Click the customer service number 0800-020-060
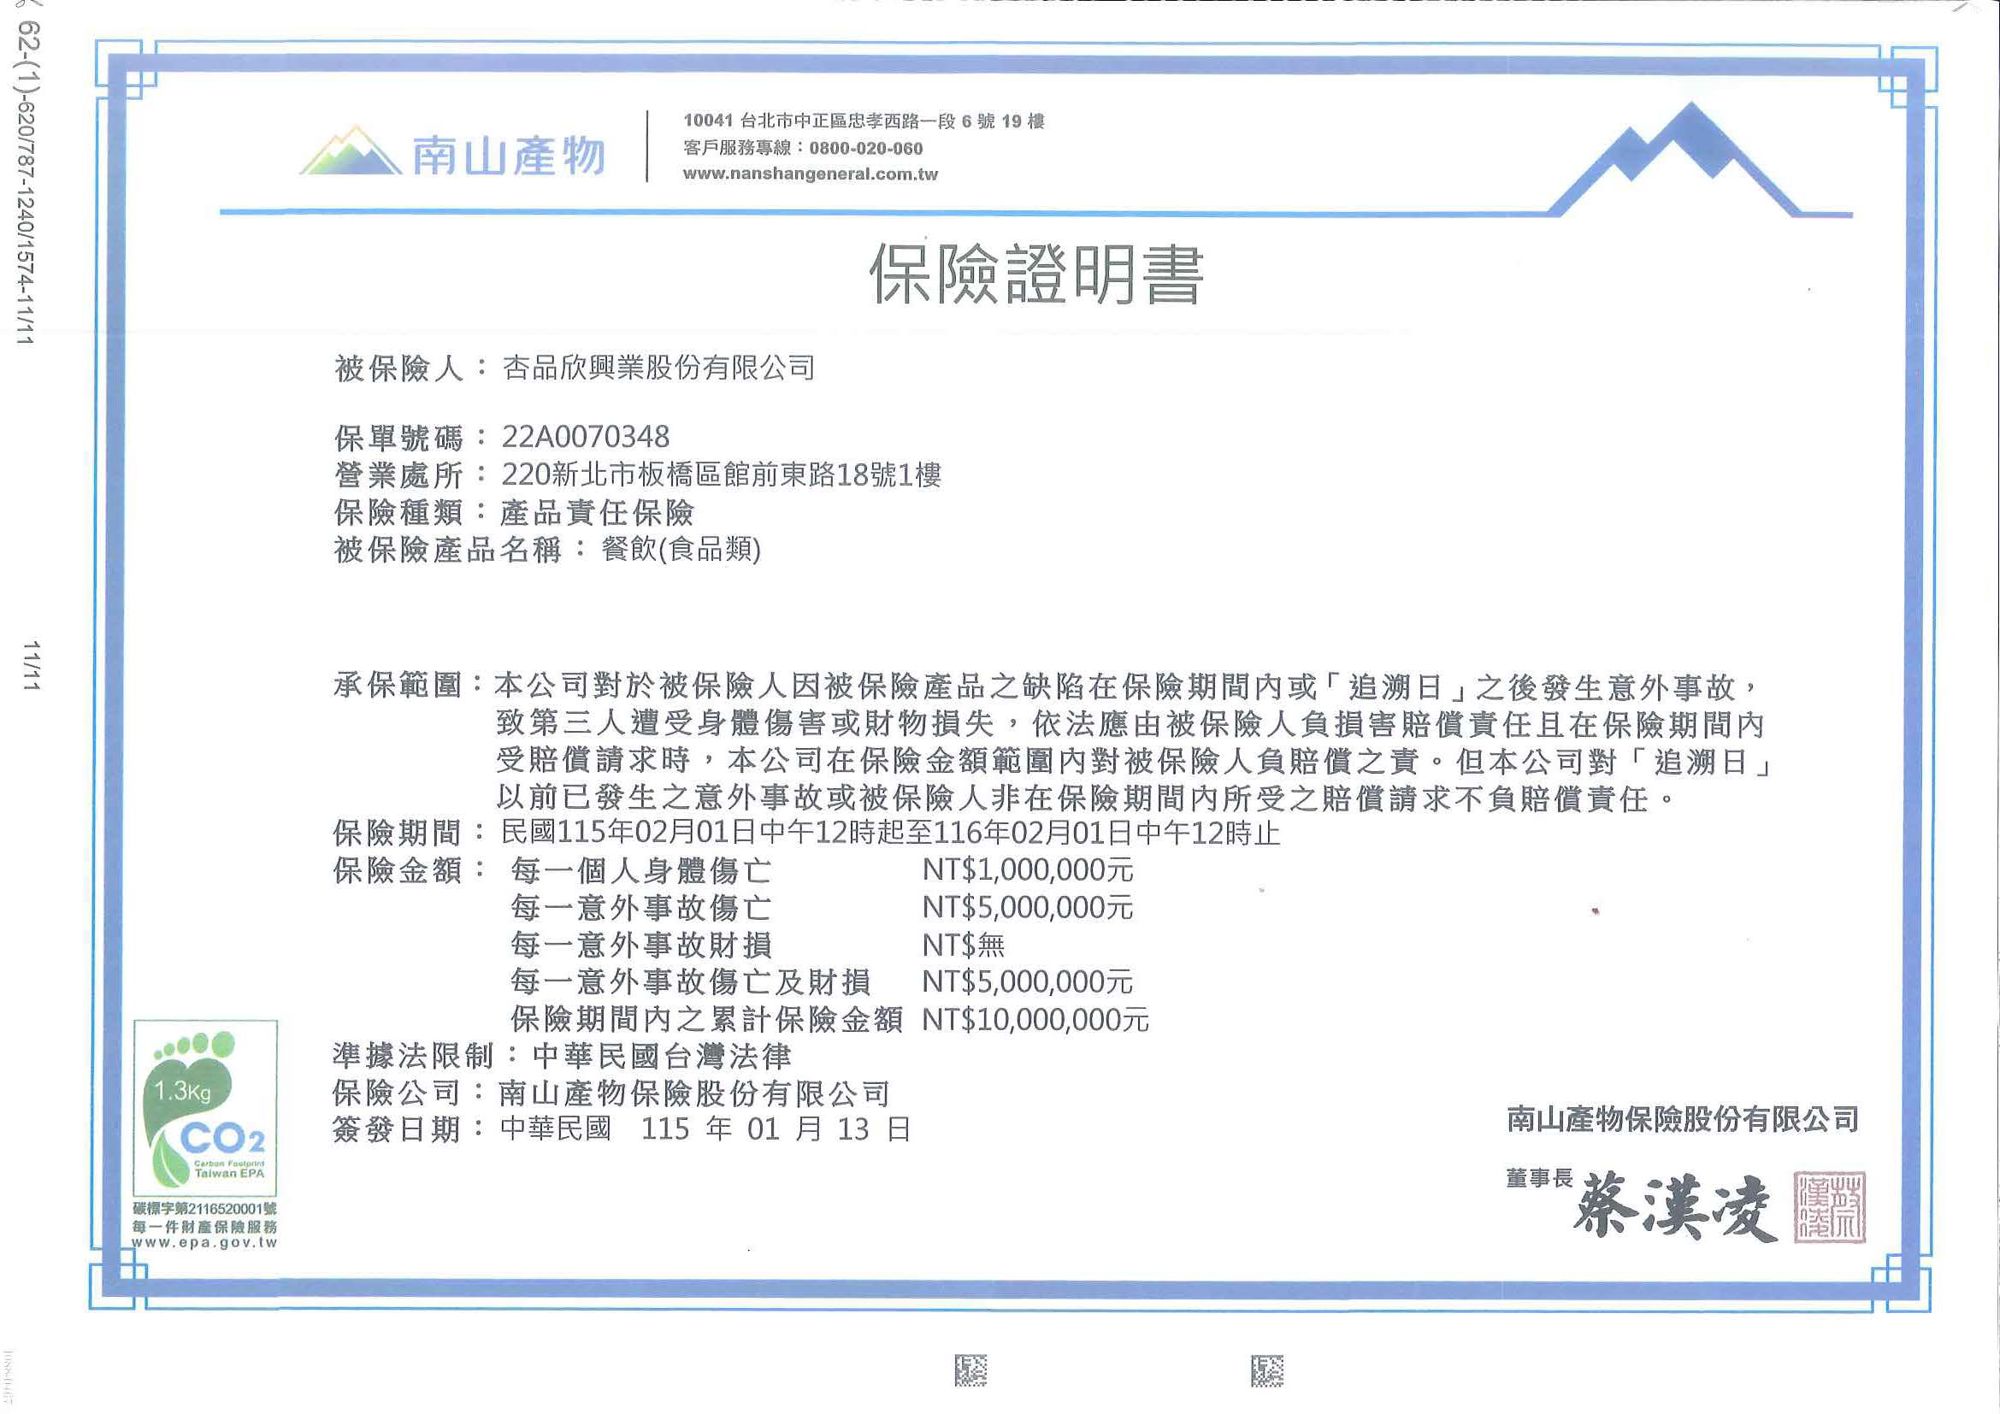2000x1414 pixels. pyautogui.click(x=865, y=148)
